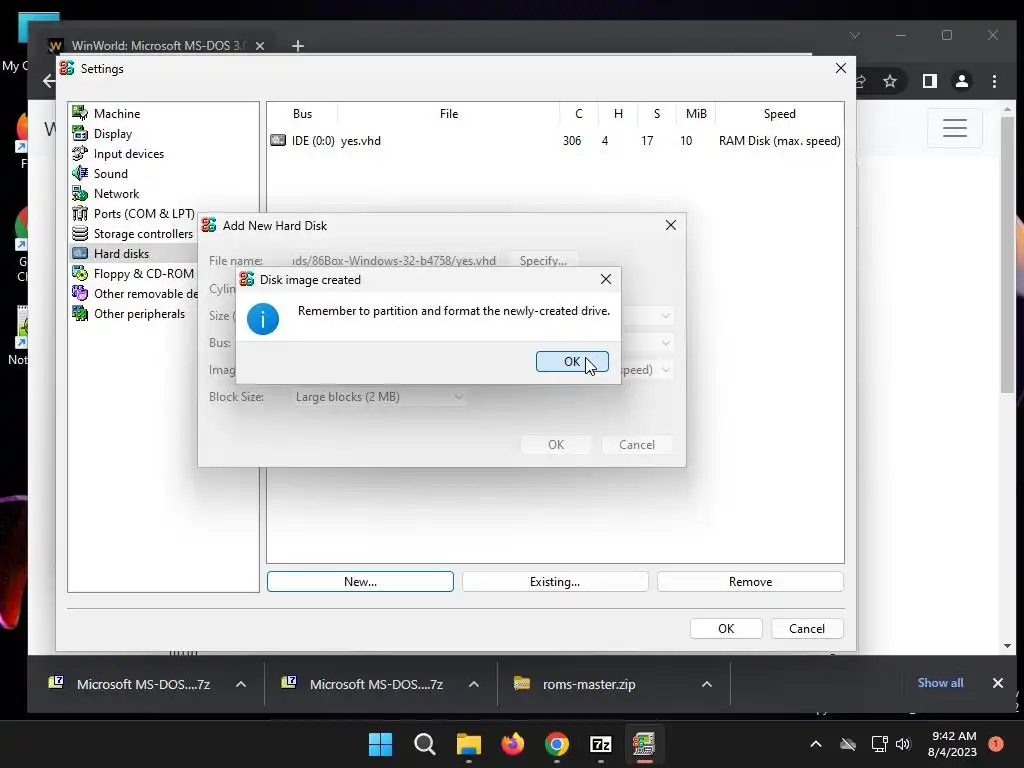Expand first Microsoft MS-DOS 7z download options
The height and width of the screenshot is (768, 1024).
pos(241,684)
